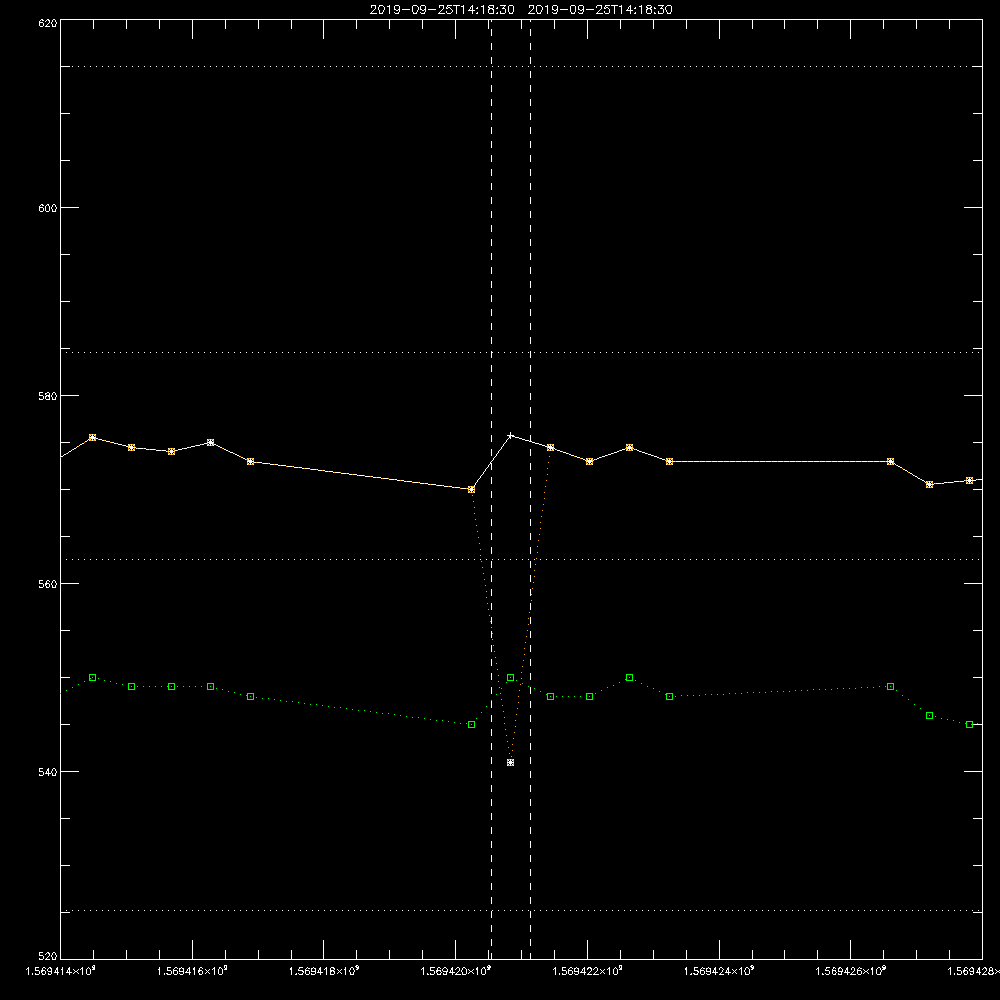Image resolution: width=1000 pixels, height=1000 pixels.
Task: Click the 1.569420×10⁹ x-axis label
Action: coord(456,971)
